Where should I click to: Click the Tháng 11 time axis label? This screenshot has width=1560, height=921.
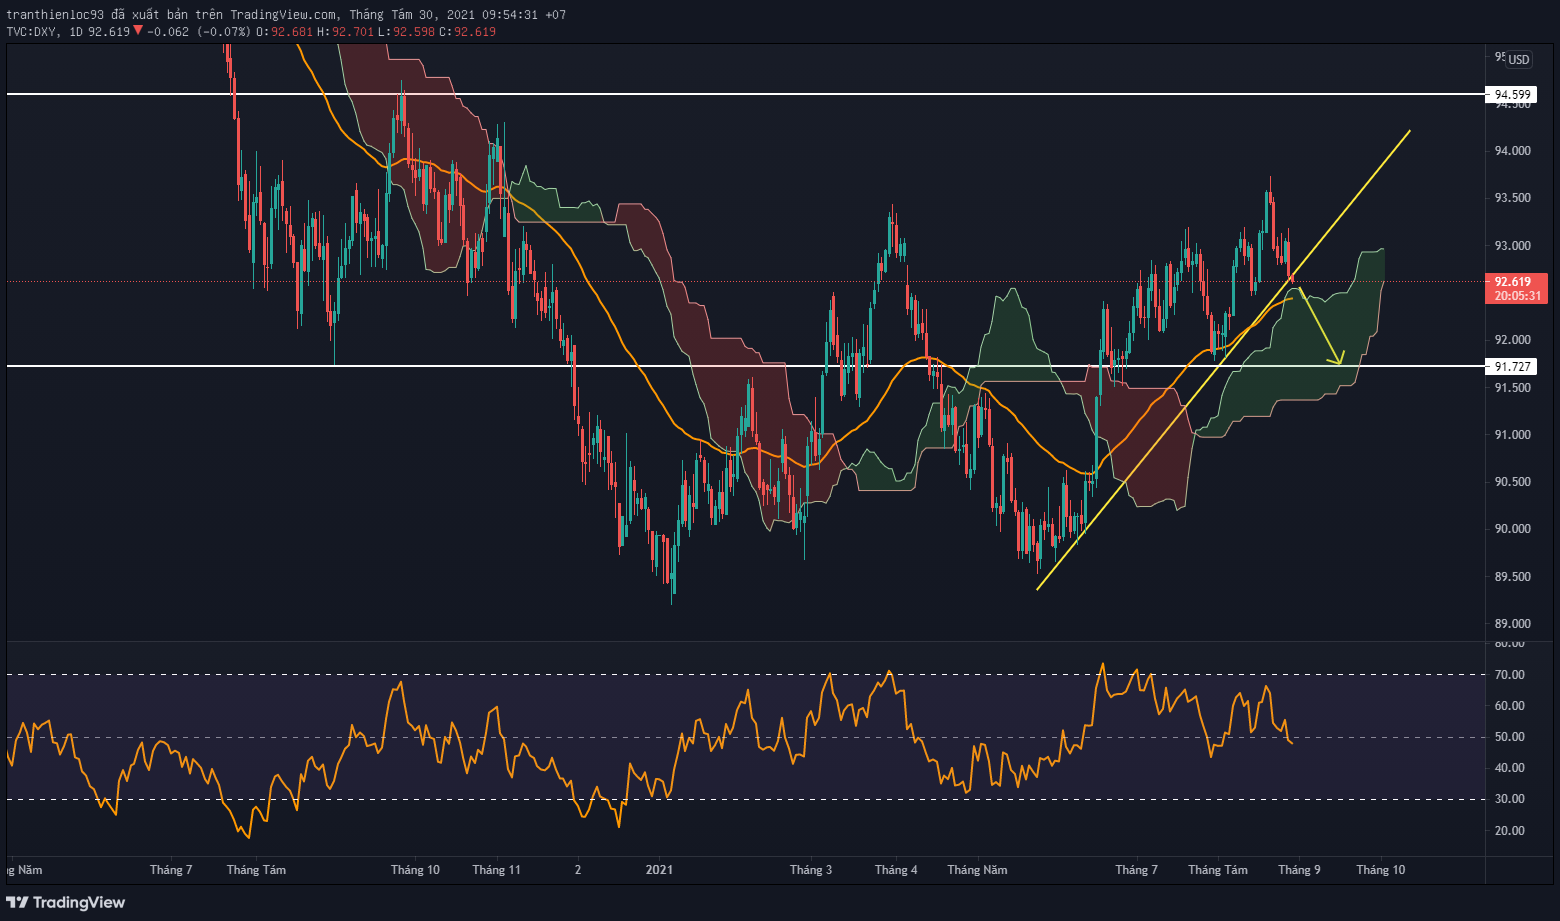click(x=496, y=870)
